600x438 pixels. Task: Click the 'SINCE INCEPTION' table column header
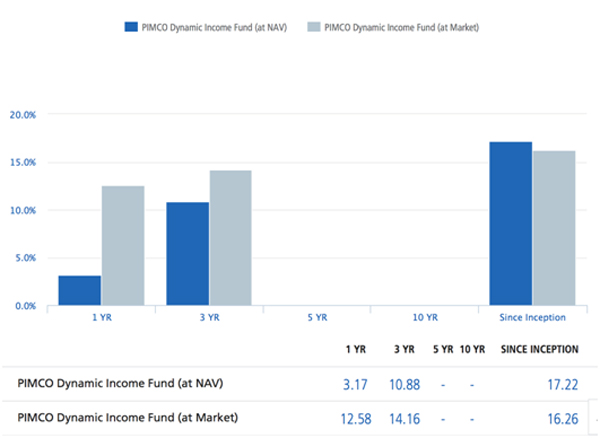[x=540, y=349]
